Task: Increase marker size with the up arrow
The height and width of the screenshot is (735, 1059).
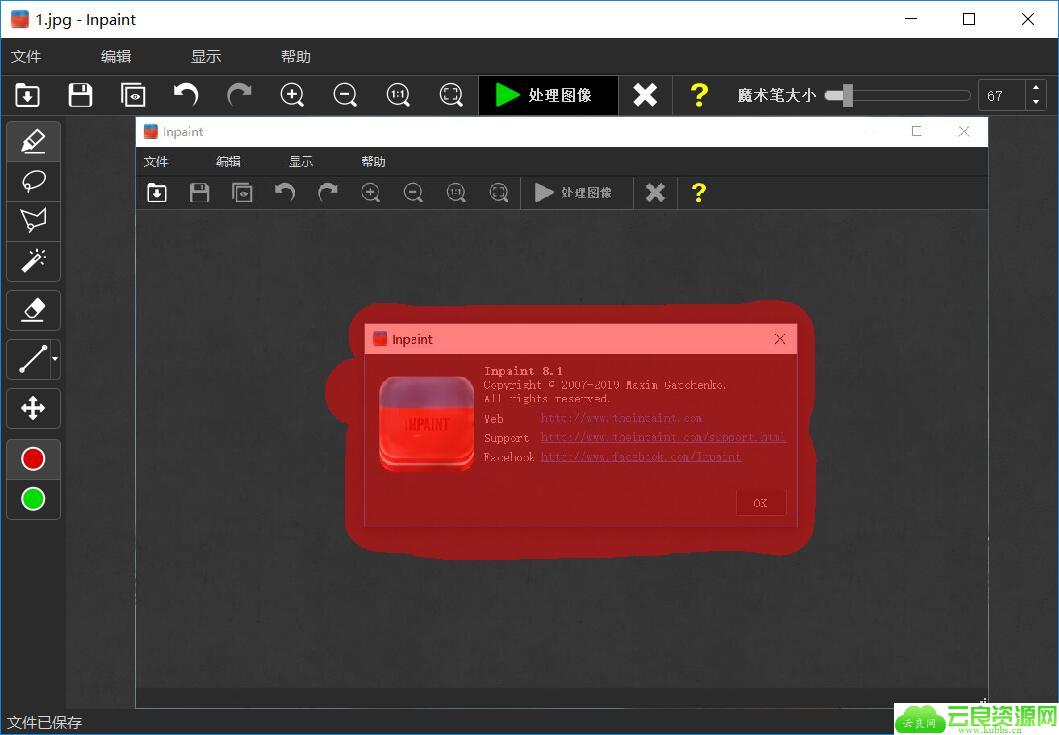Action: tap(1036, 88)
